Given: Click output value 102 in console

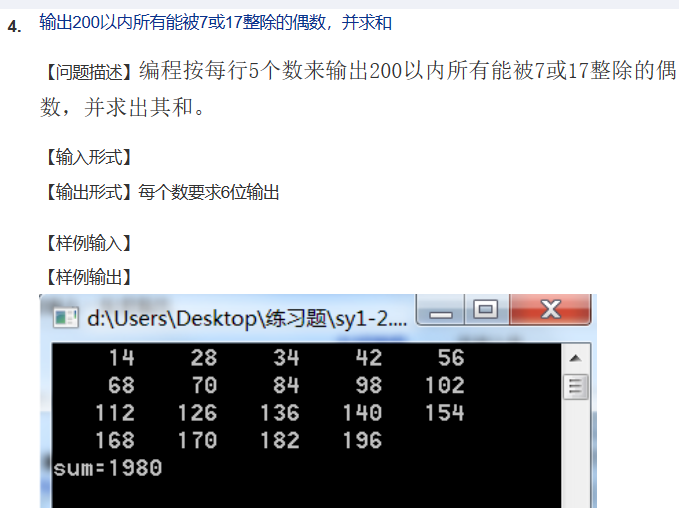Looking at the screenshot, I should point(445,385).
